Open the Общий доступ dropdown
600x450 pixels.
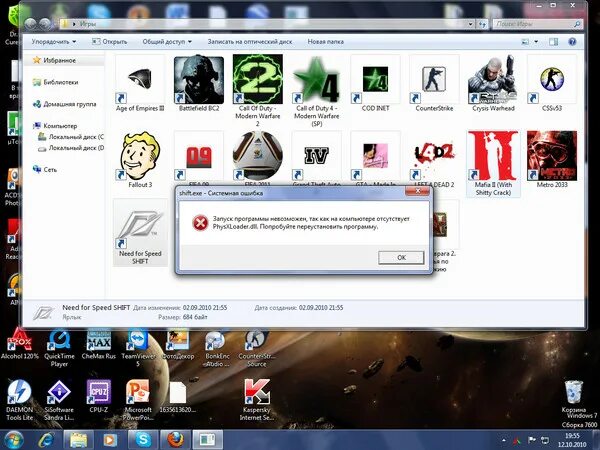(x=167, y=41)
